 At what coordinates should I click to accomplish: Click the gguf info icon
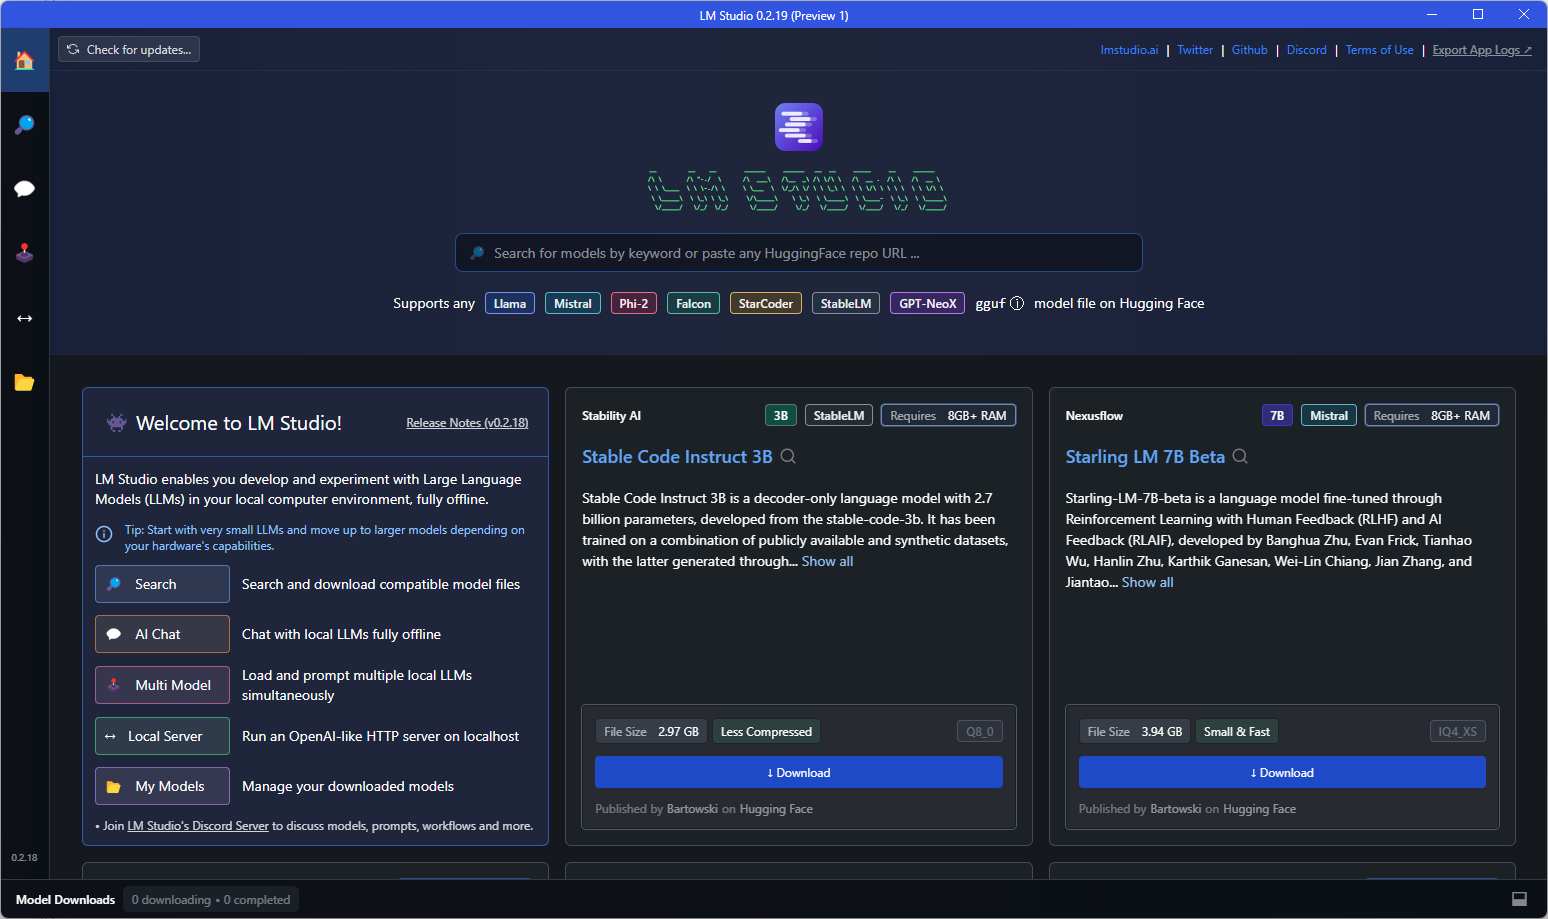[x=1017, y=304]
